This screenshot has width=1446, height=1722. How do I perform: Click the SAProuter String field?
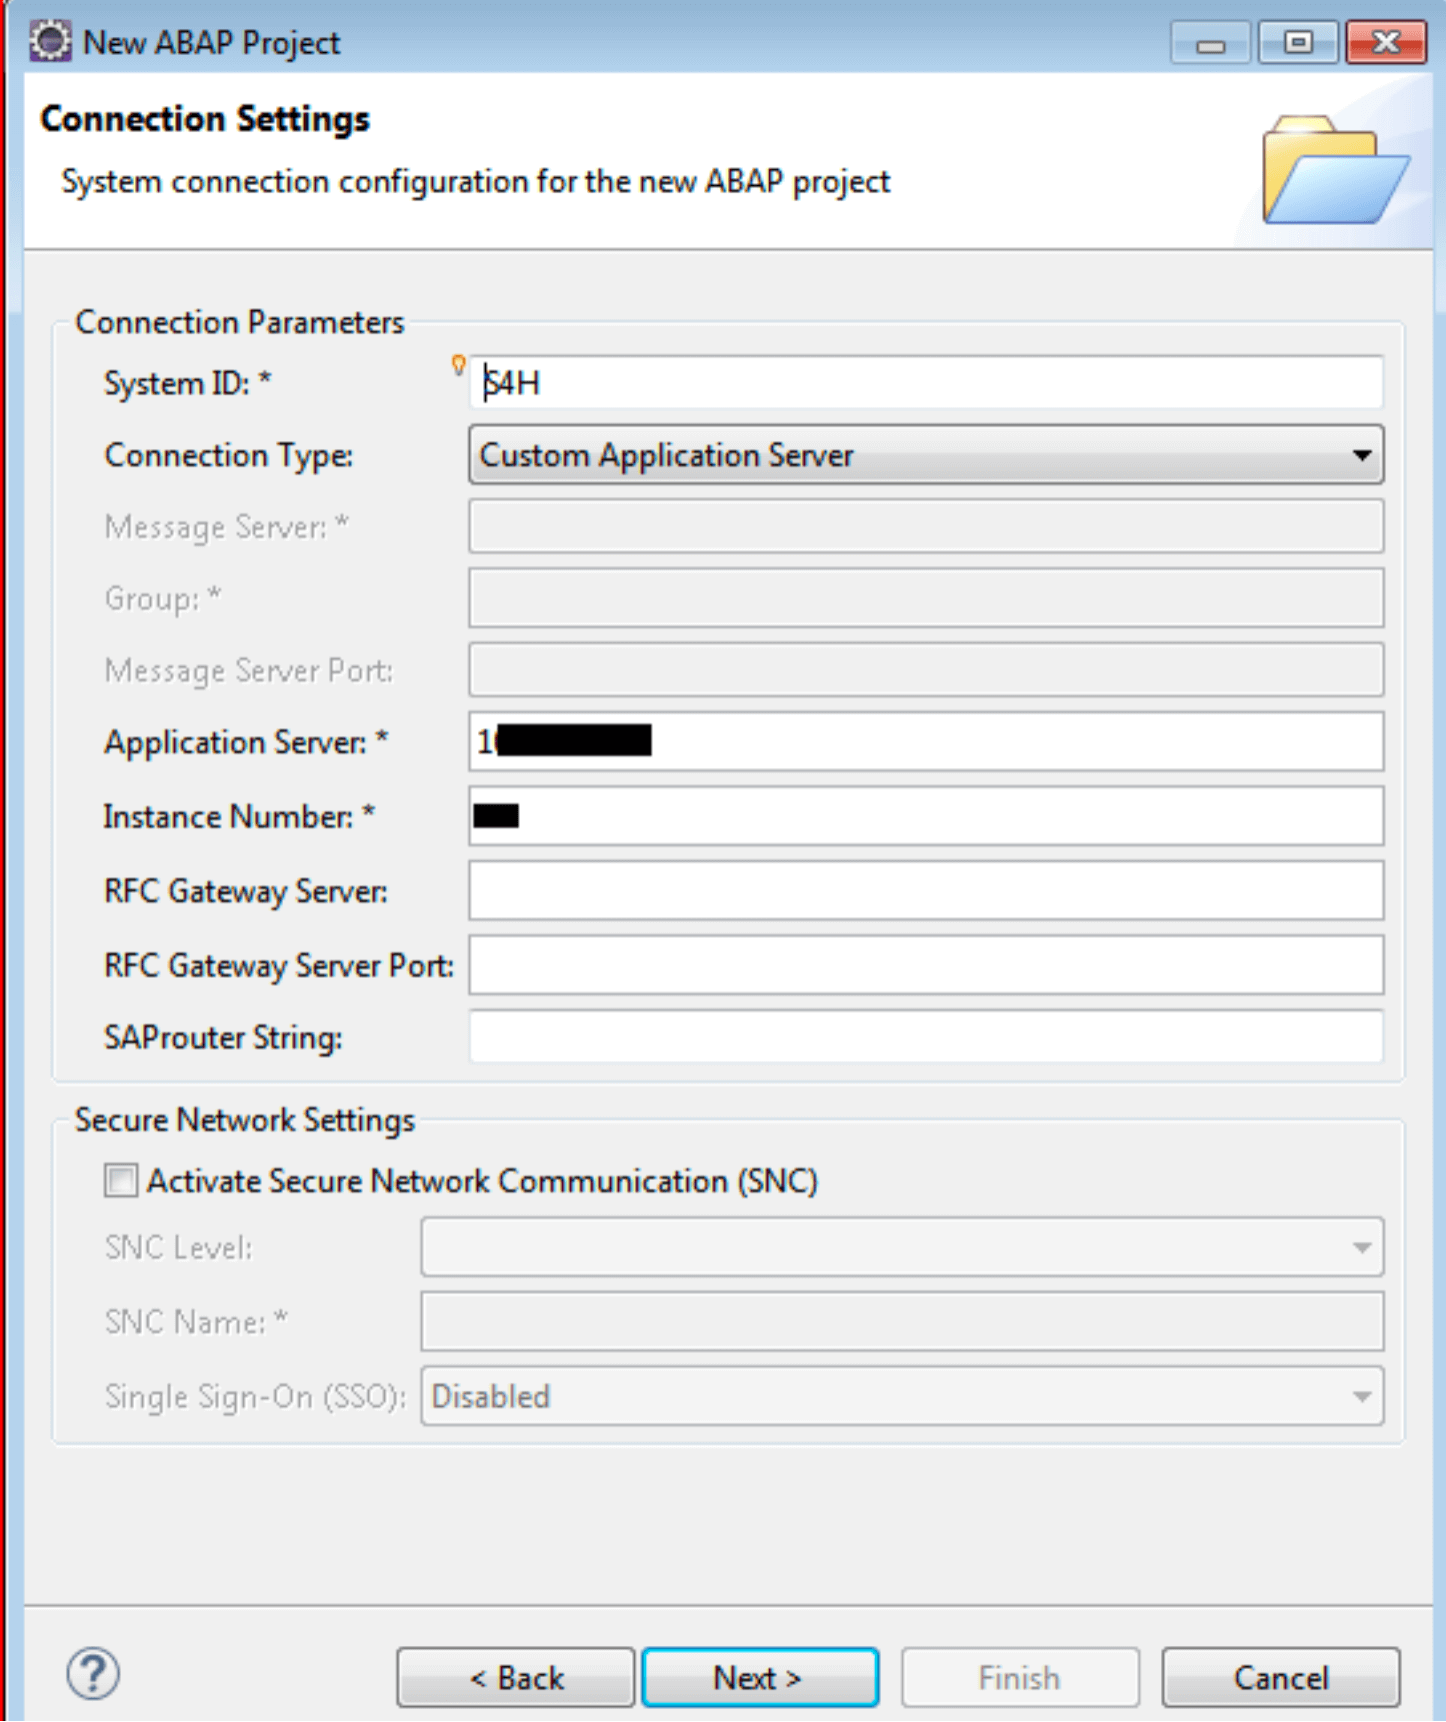click(926, 1037)
